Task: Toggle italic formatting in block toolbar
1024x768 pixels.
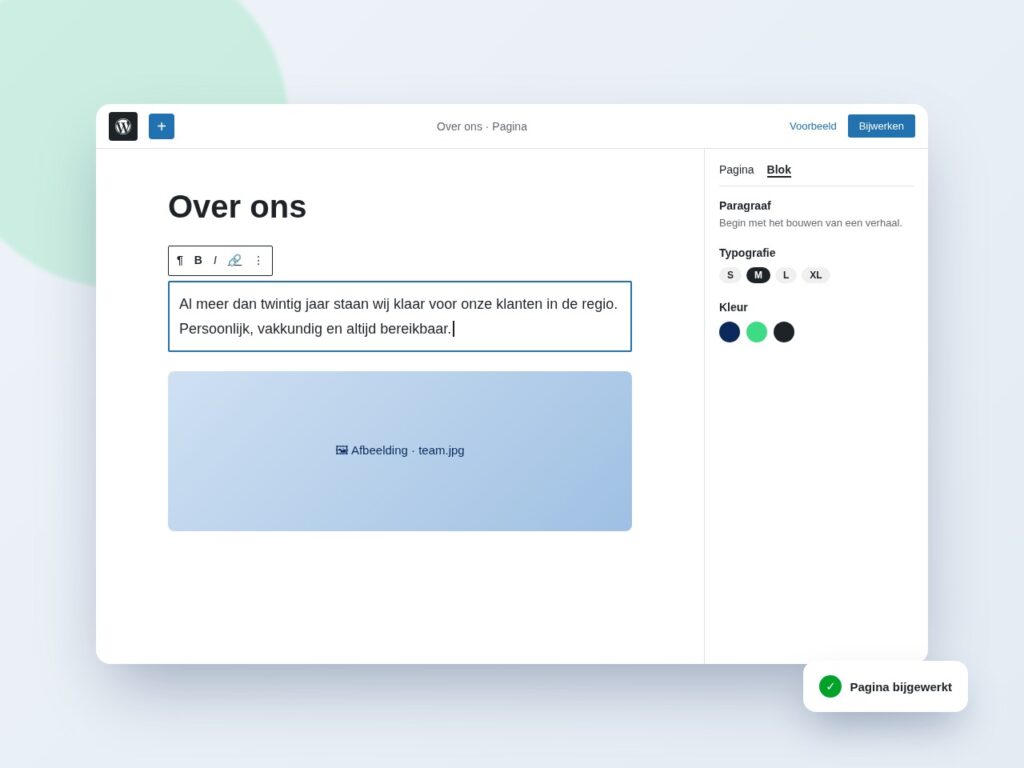Action: (x=215, y=260)
